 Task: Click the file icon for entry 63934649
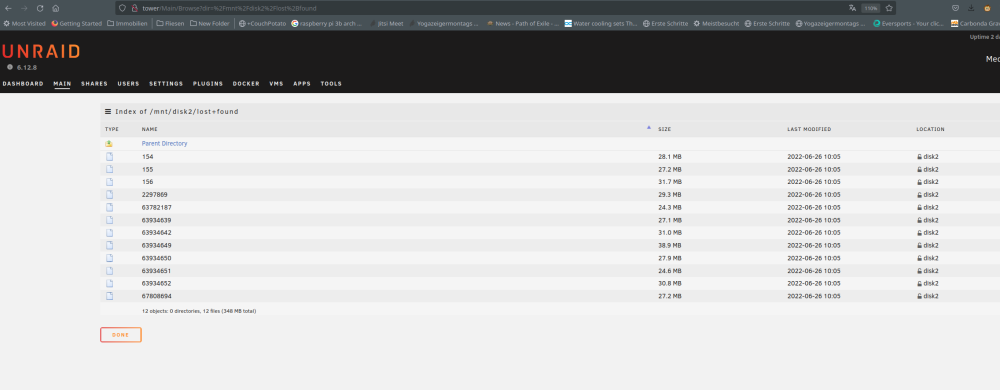click(109, 245)
